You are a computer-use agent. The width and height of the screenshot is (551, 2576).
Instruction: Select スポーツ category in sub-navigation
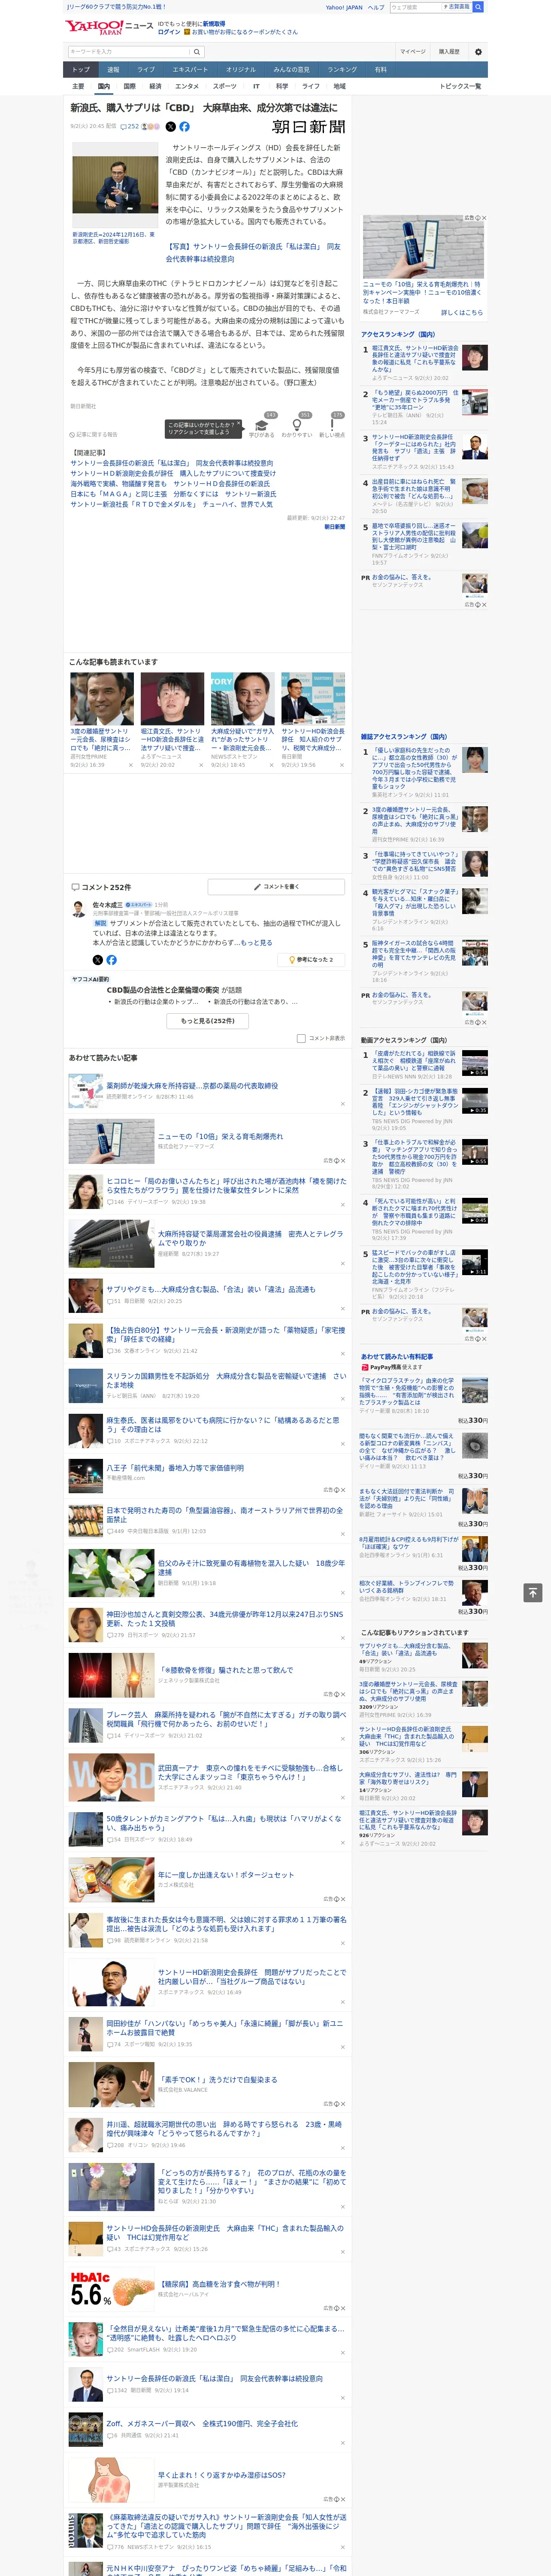click(225, 86)
